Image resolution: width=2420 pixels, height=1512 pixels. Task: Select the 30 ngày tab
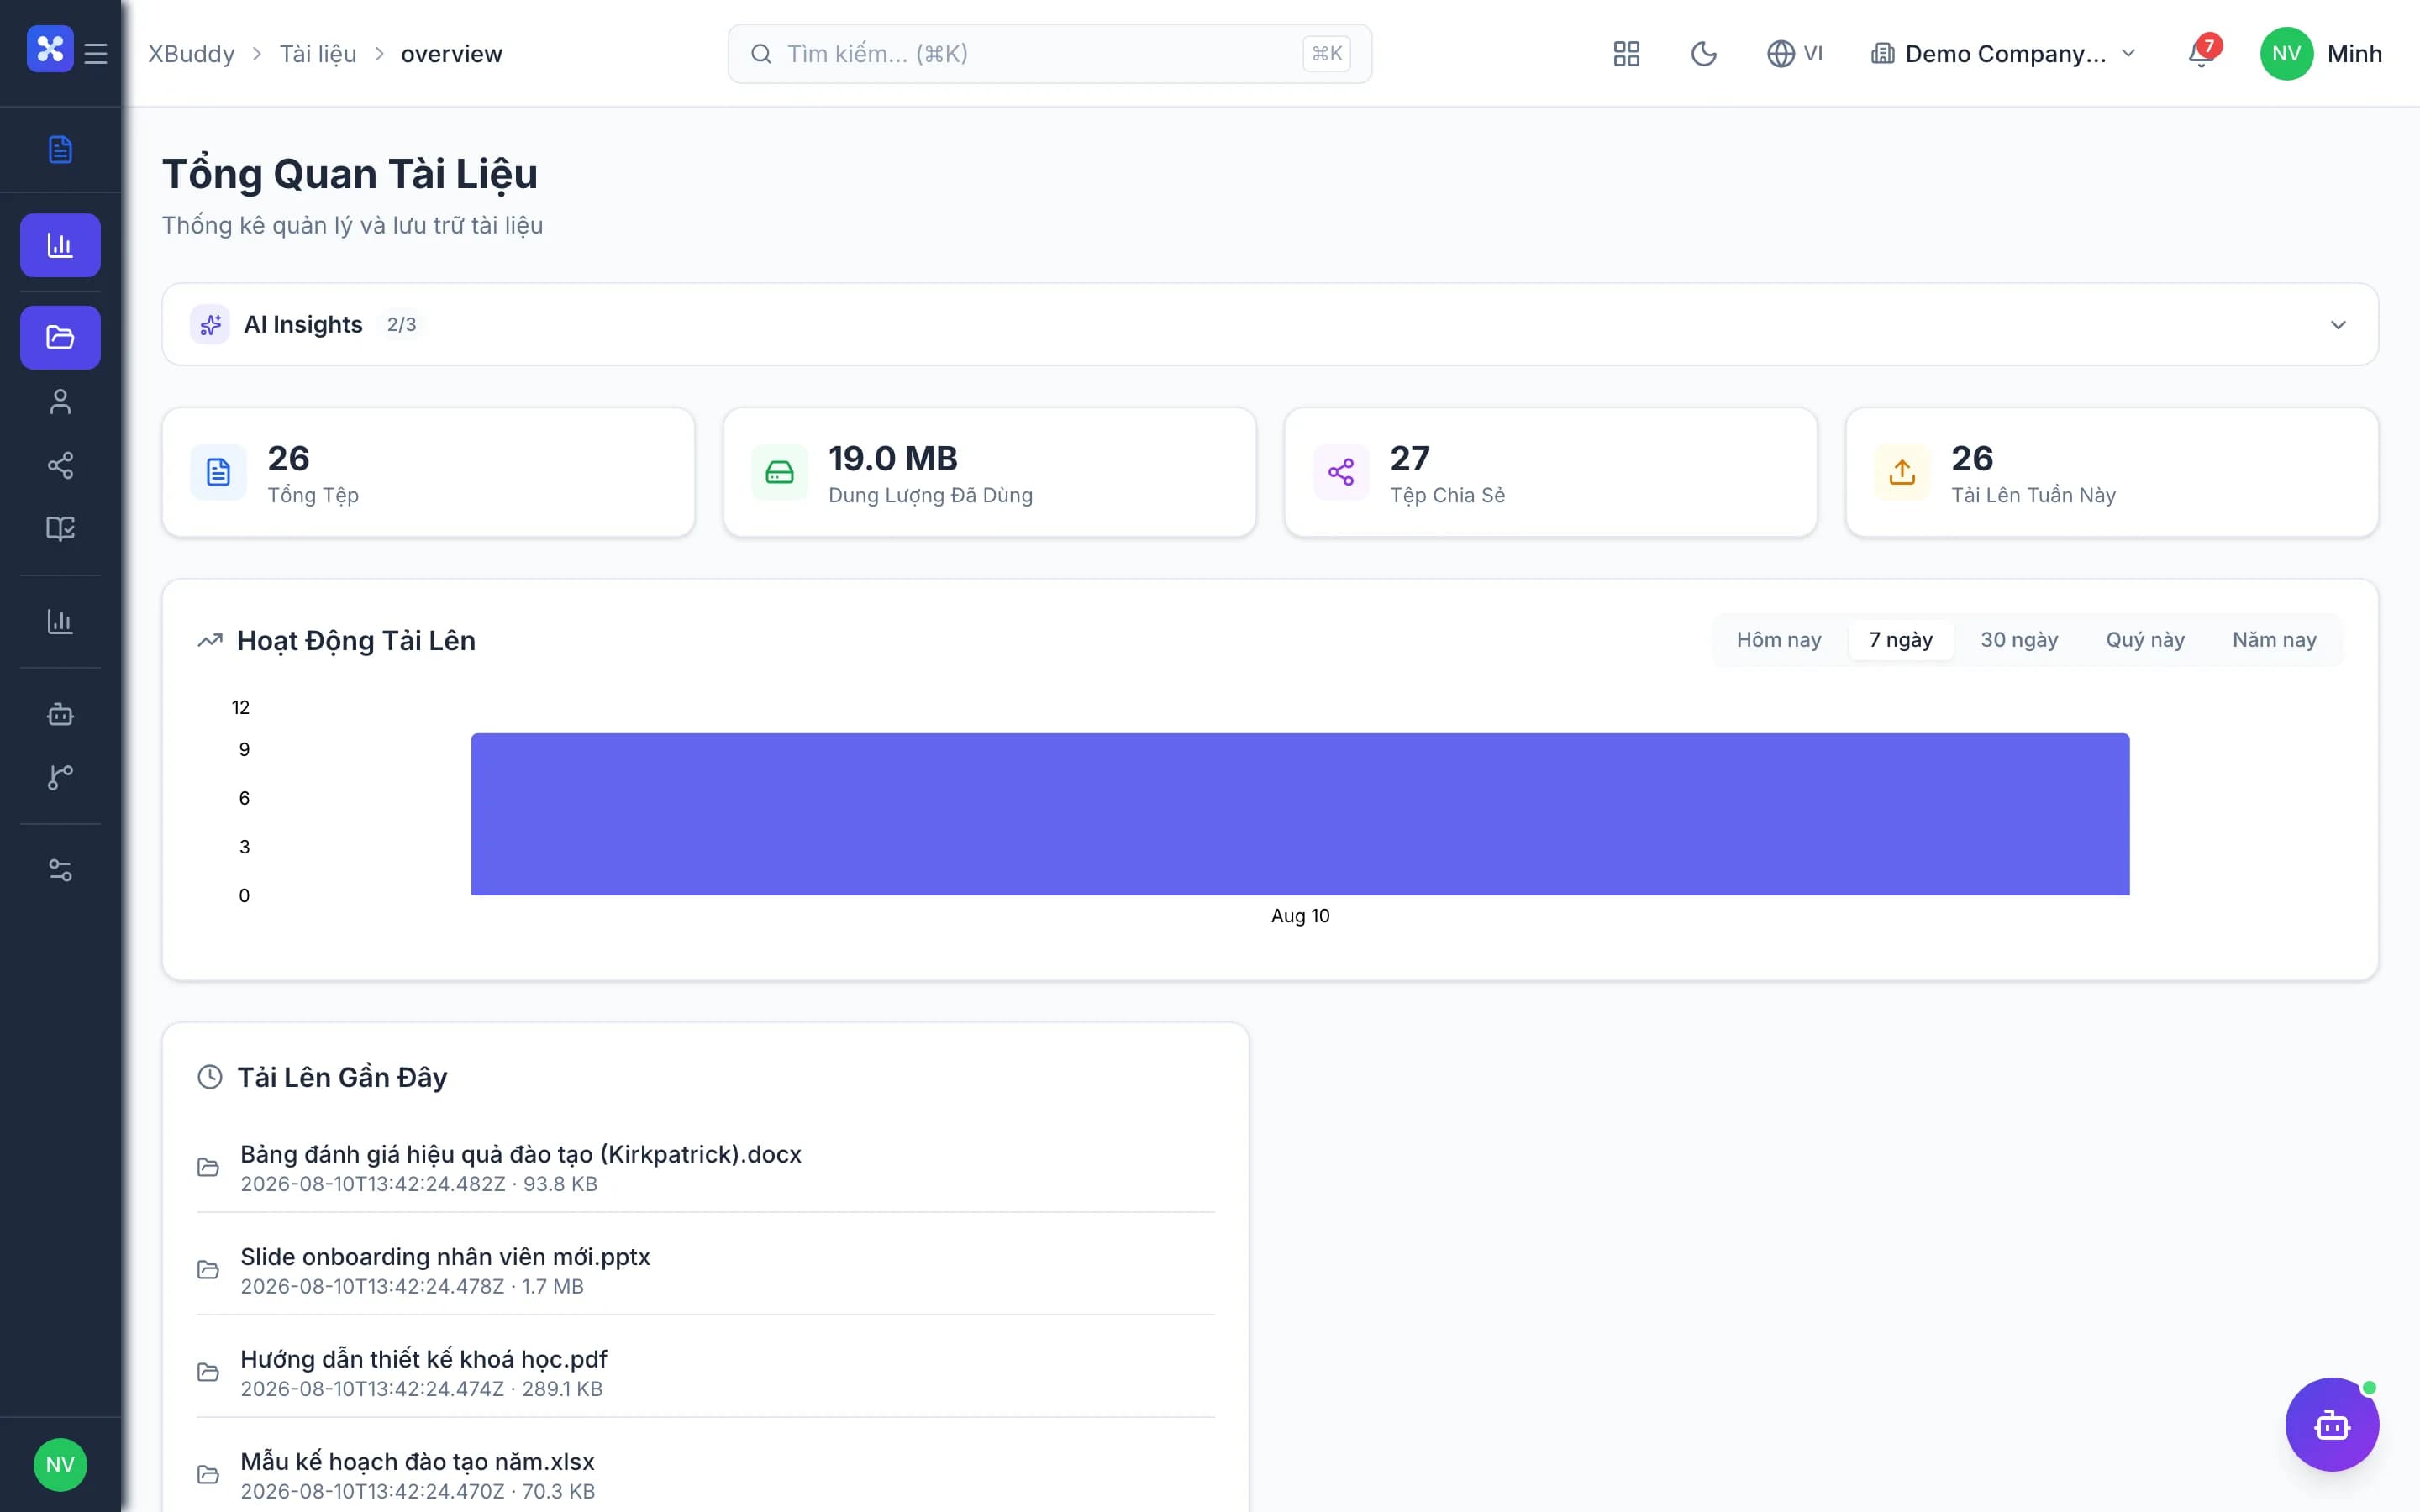click(x=2019, y=640)
